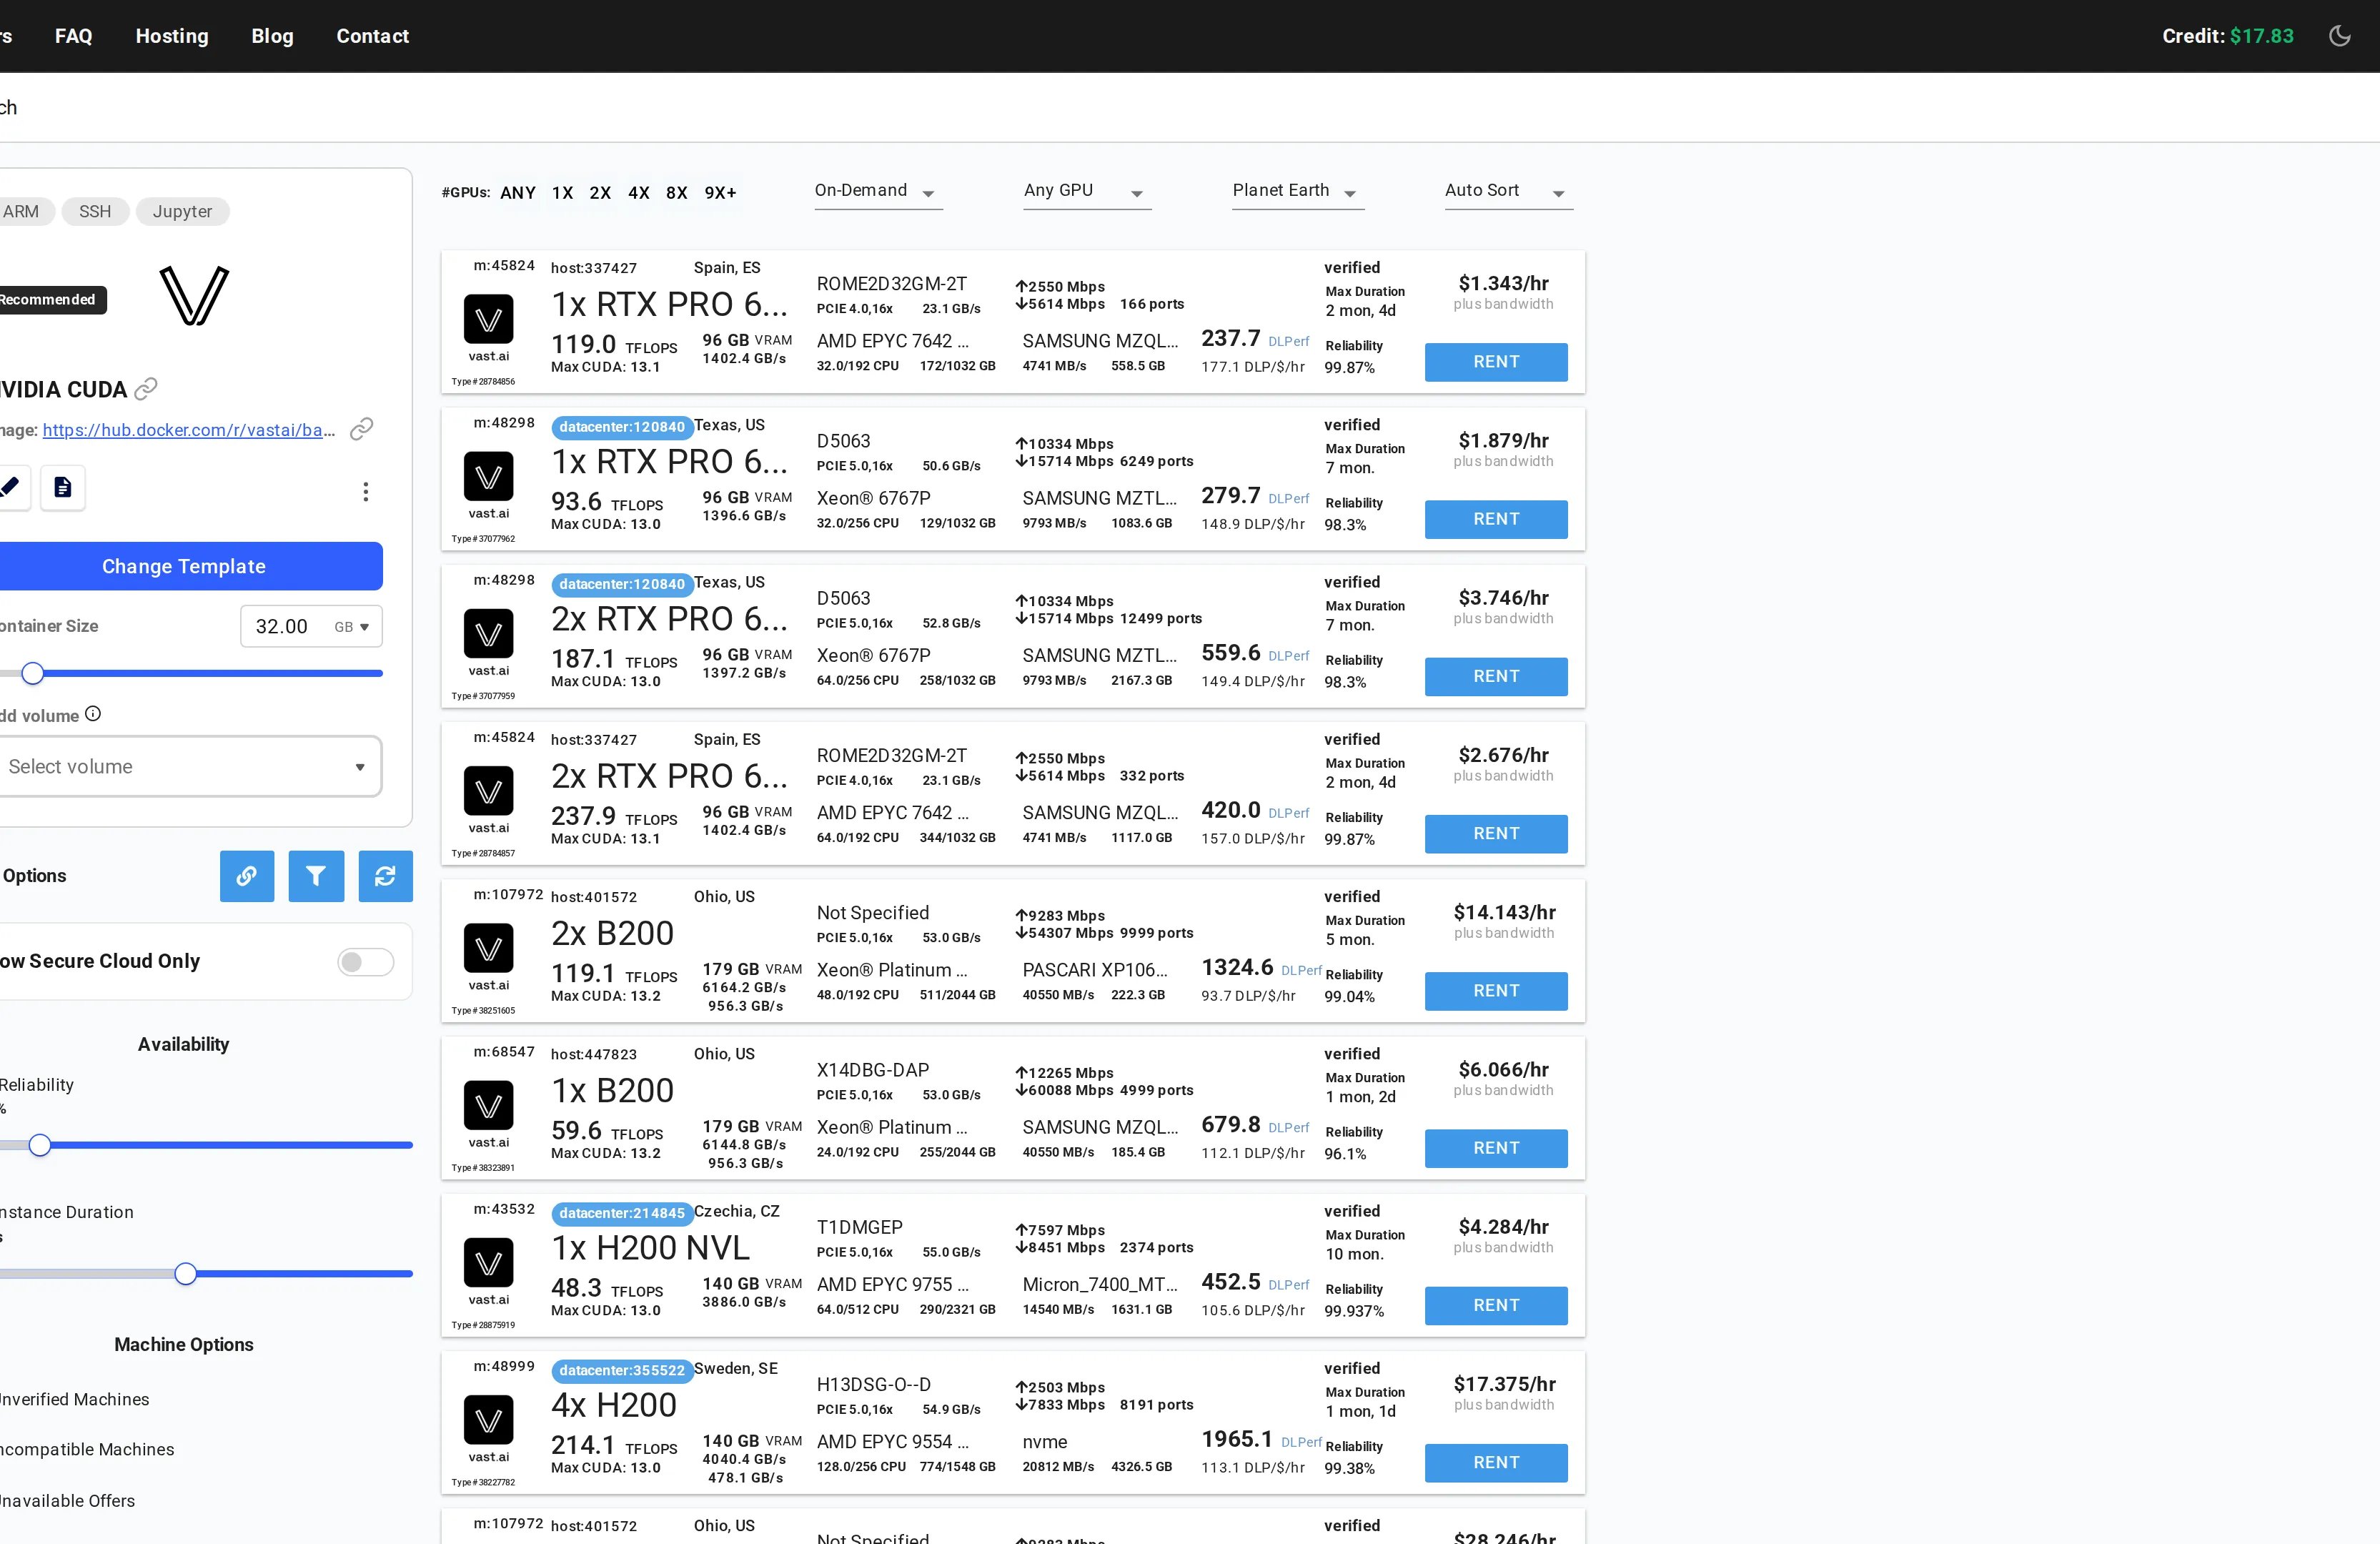This screenshot has height=1544, width=2380.
Task: Select 9X+ GPU count filter
Action: tap(721, 193)
